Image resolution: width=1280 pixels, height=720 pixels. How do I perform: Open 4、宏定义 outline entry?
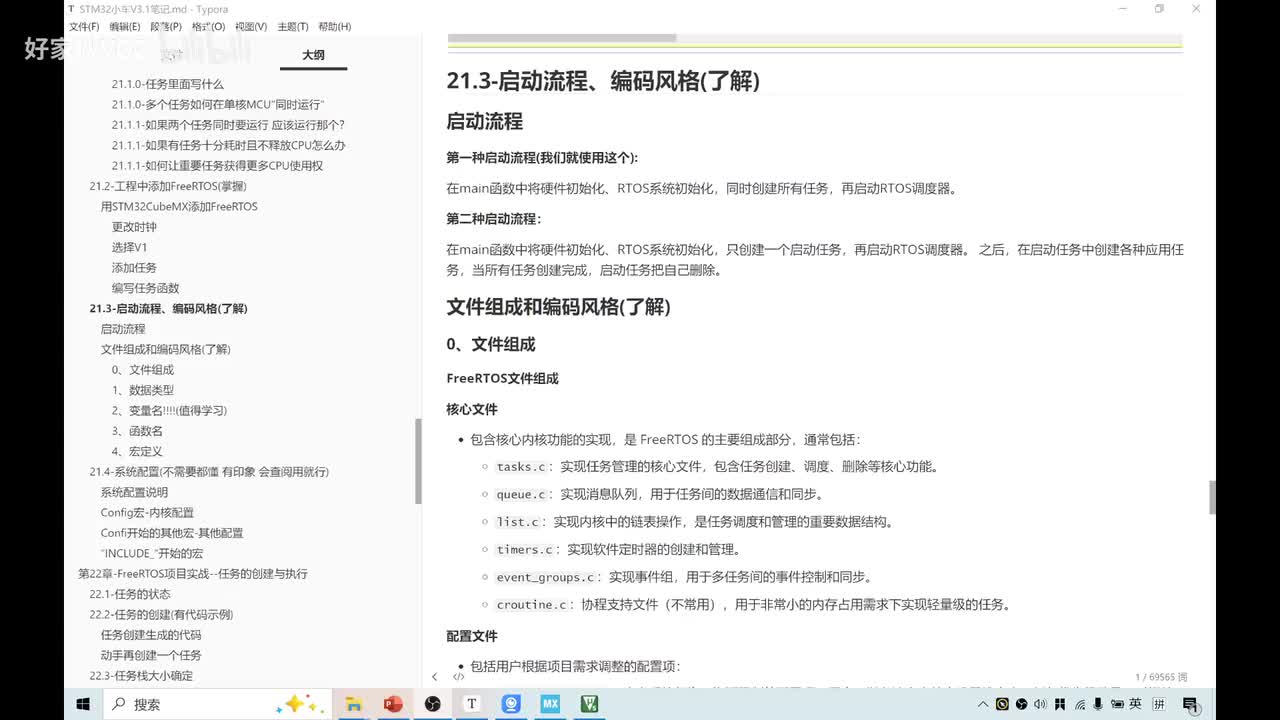[137, 451]
